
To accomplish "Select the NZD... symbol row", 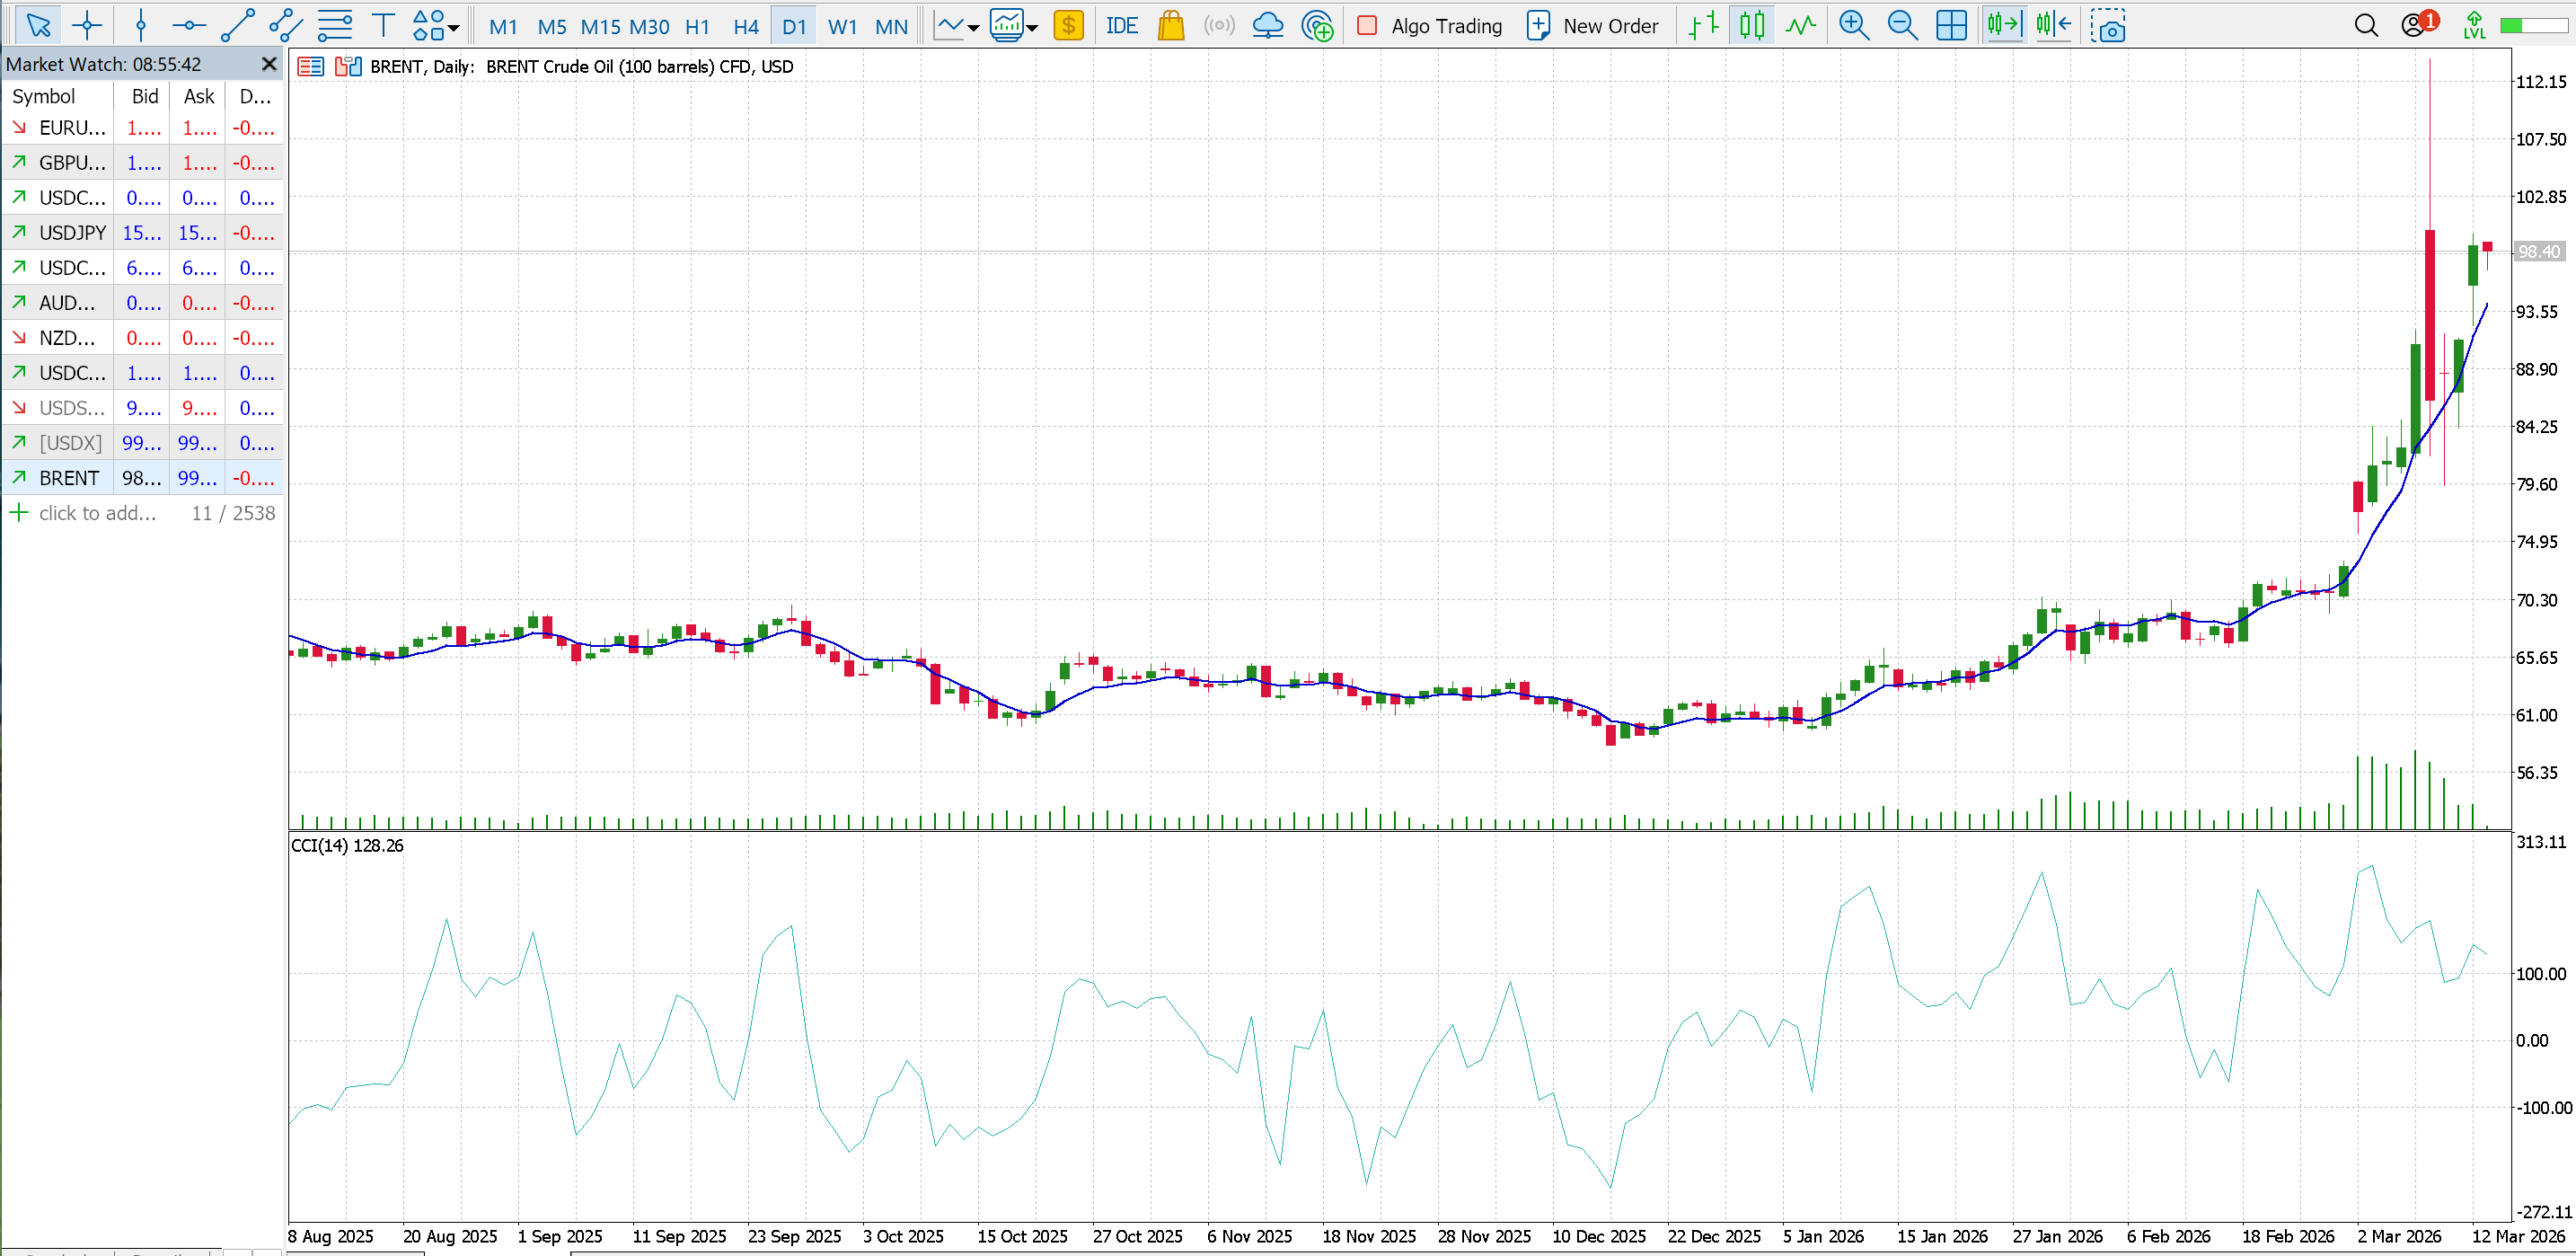I will [142, 338].
